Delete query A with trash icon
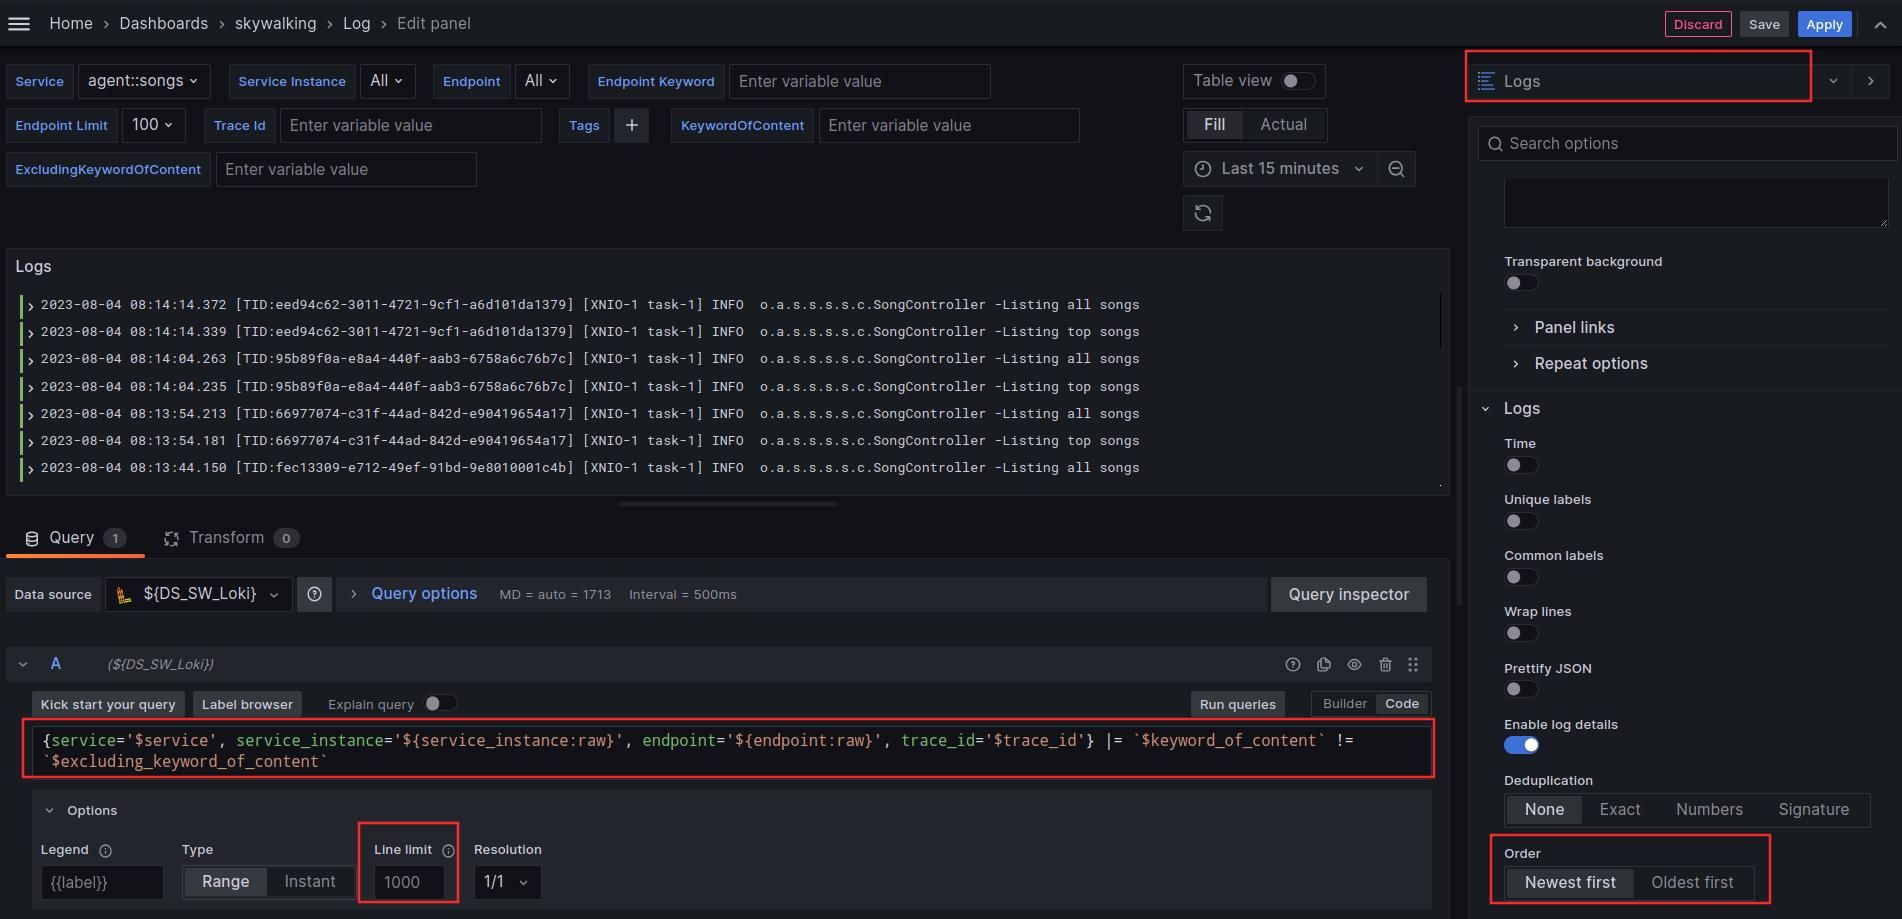 pos(1385,664)
